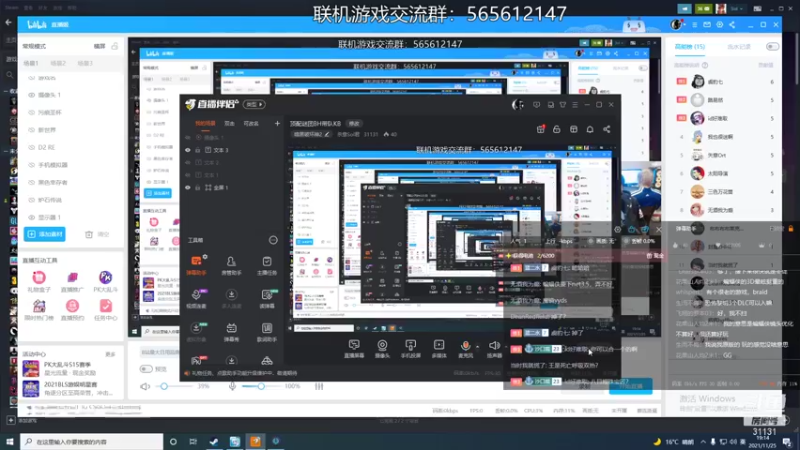Click the layout grid icon in 直播伴侣 header
800x450 pixels.
pos(573,130)
